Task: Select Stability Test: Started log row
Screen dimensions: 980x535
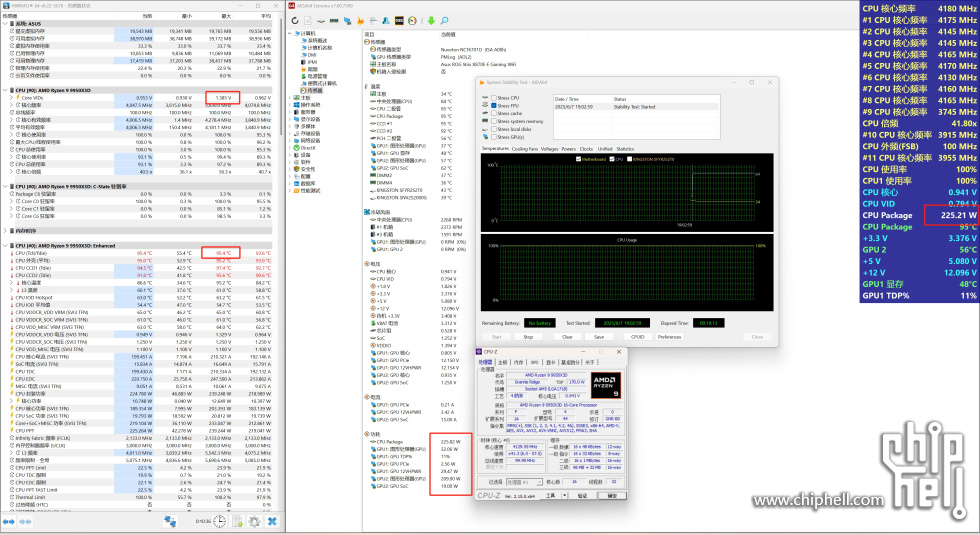Action: point(636,107)
